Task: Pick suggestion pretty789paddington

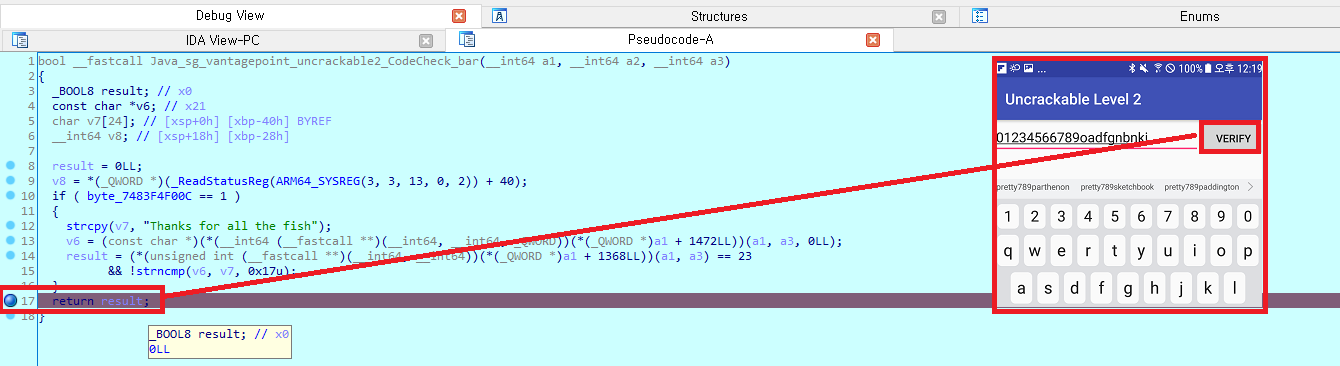Action: 1201,187
